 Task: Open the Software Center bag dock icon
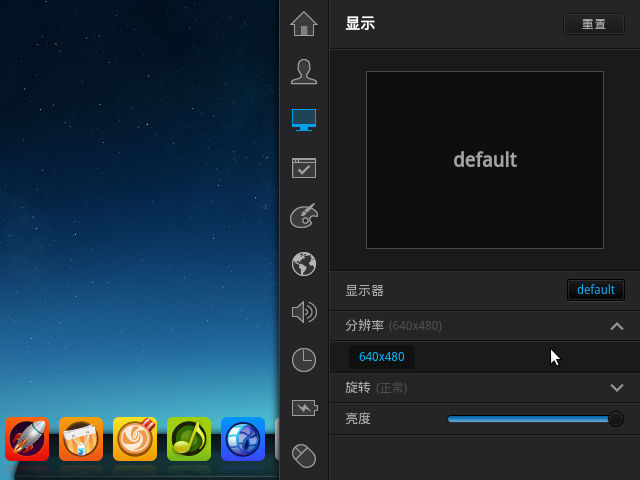[x=81, y=439]
